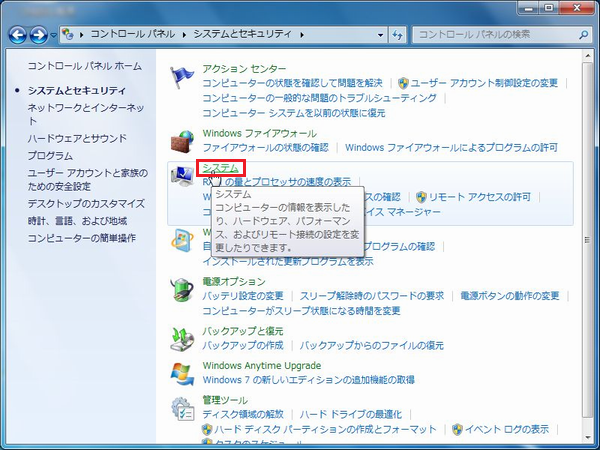The height and width of the screenshot is (450, 600).
Task: Open コントロール パネル ホーム in the sidebar
Action: tap(85, 66)
